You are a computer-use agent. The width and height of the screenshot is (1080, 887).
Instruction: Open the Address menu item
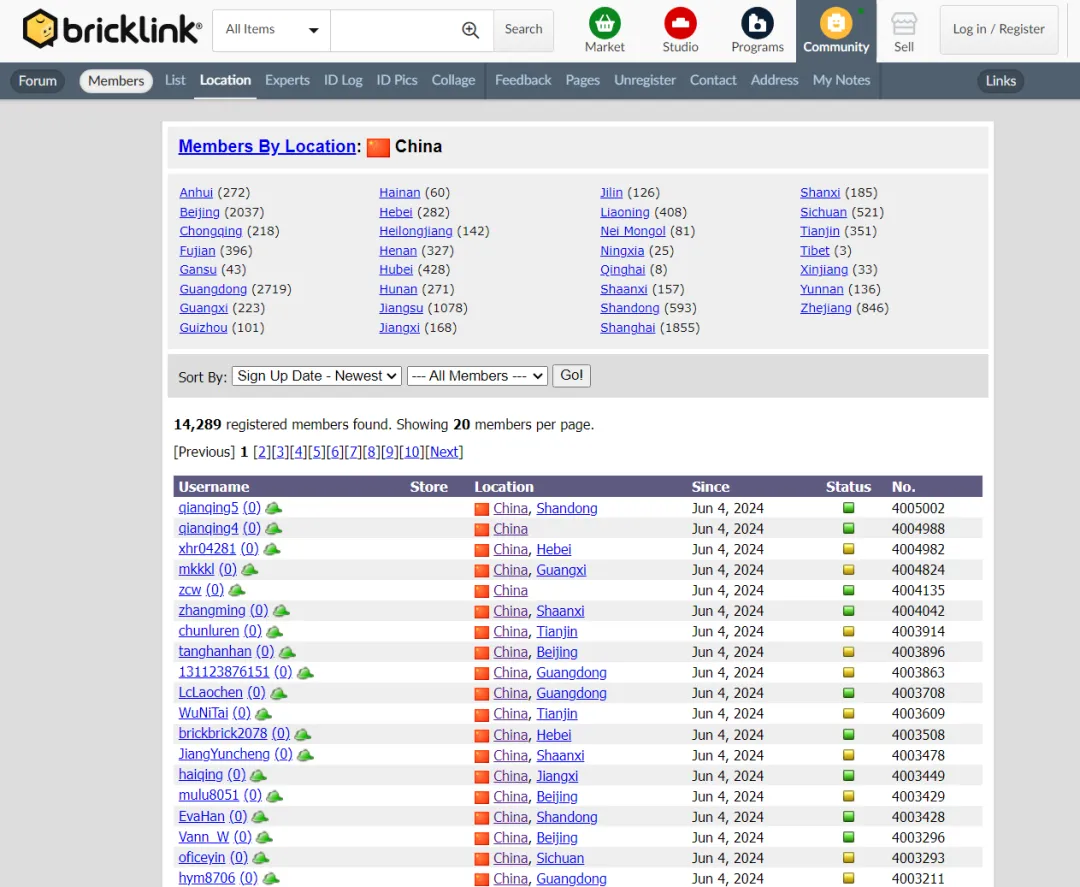coord(774,80)
